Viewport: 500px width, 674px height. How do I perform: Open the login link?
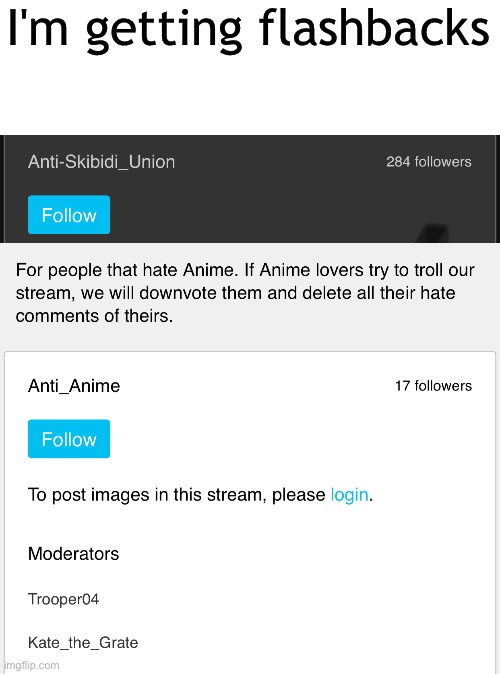pos(350,495)
